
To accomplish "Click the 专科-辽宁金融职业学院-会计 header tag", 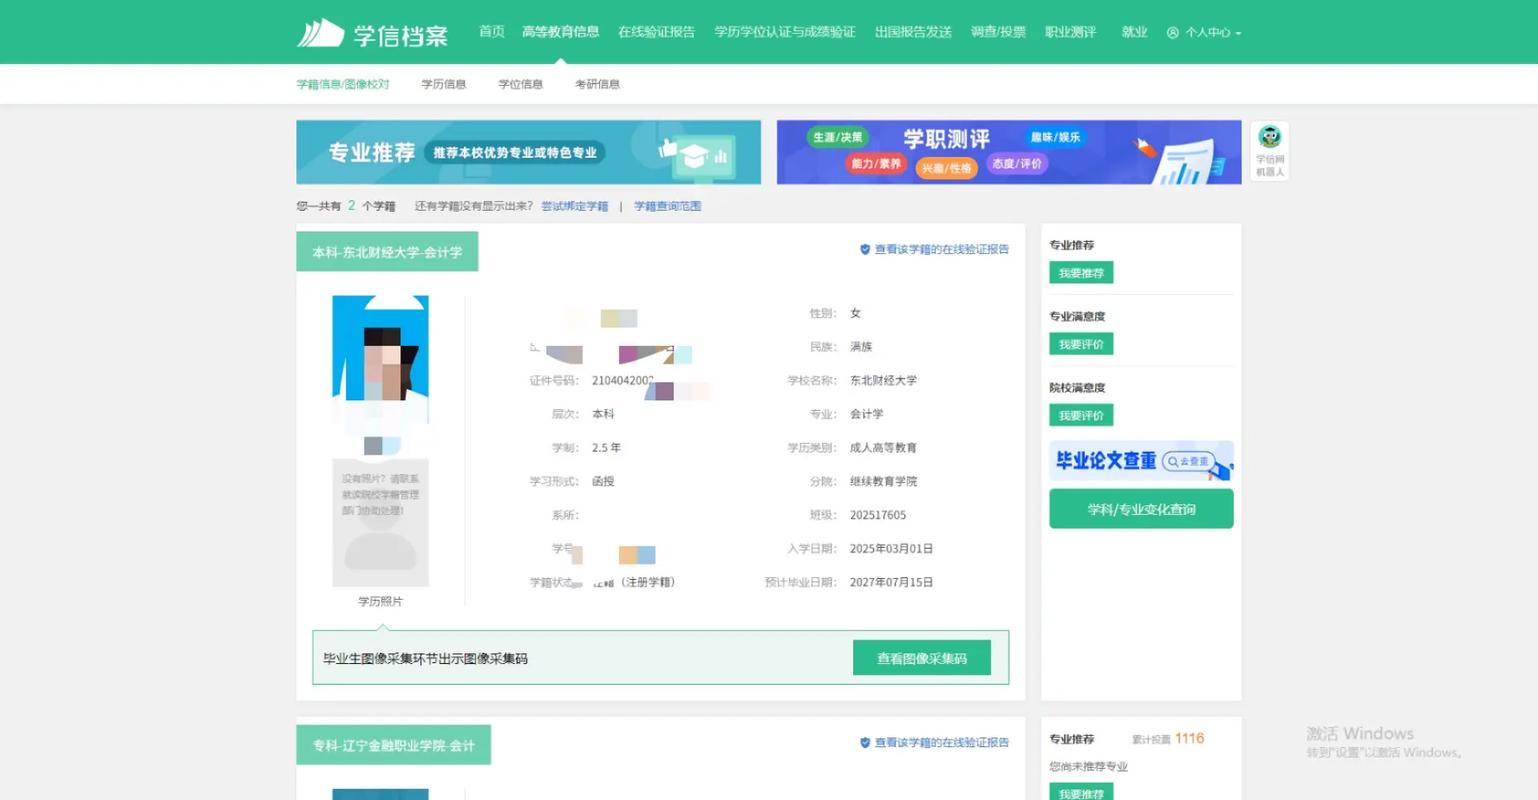I will click(x=394, y=745).
